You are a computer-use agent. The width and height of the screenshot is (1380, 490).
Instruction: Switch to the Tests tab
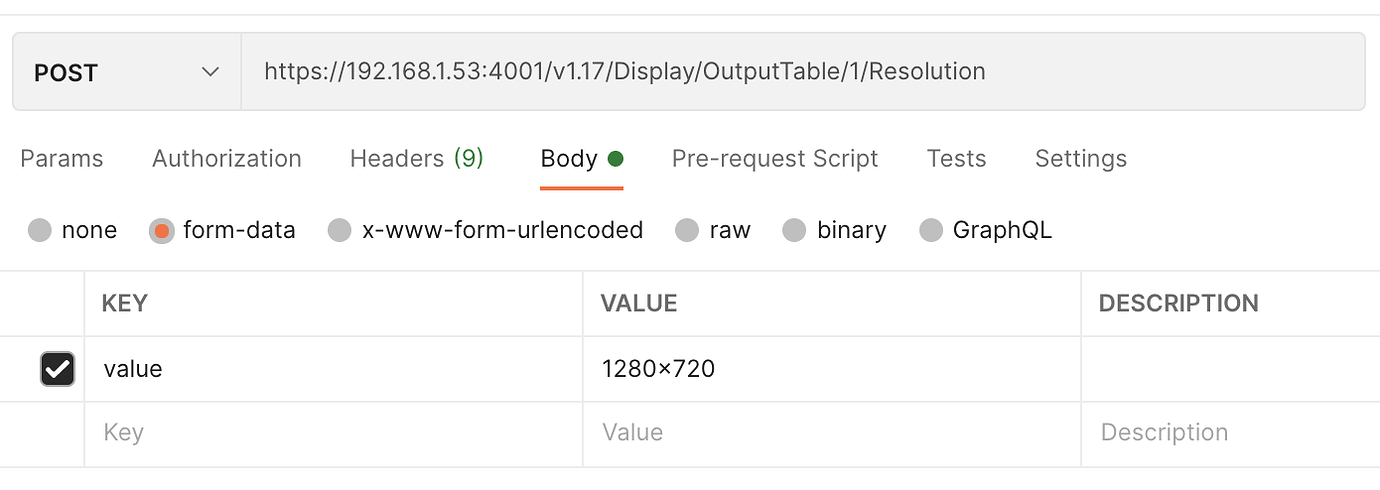pyautogui.click(x=956, y=159)
